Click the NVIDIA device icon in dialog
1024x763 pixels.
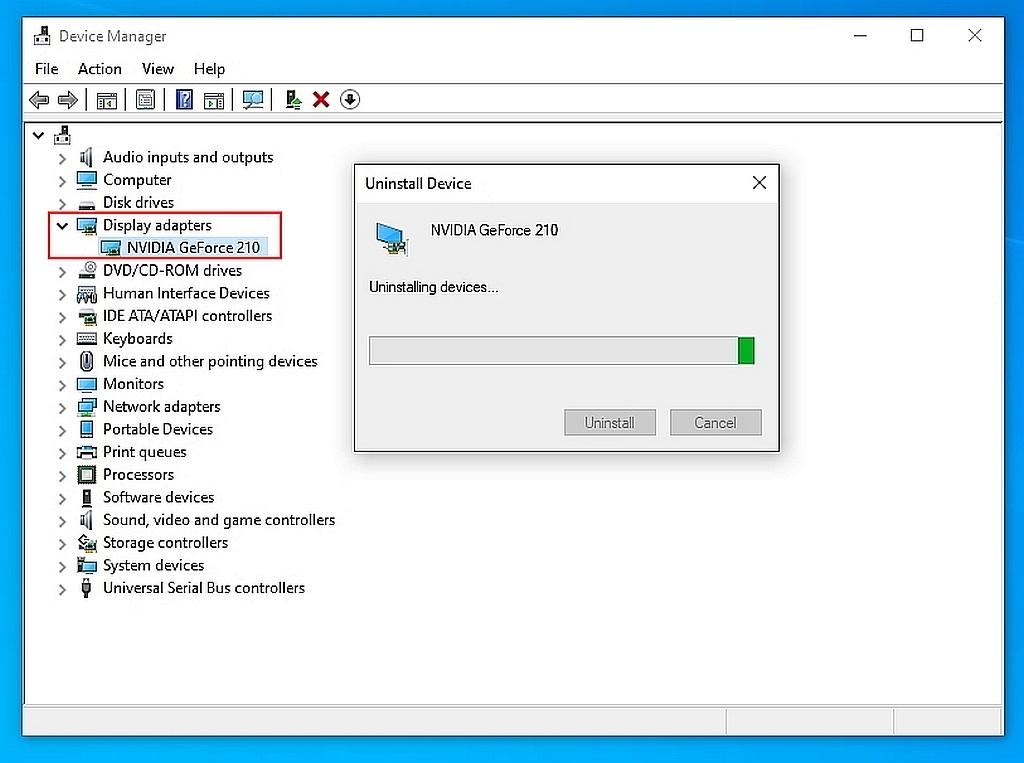pyautogui.click(x=392, y=238)
